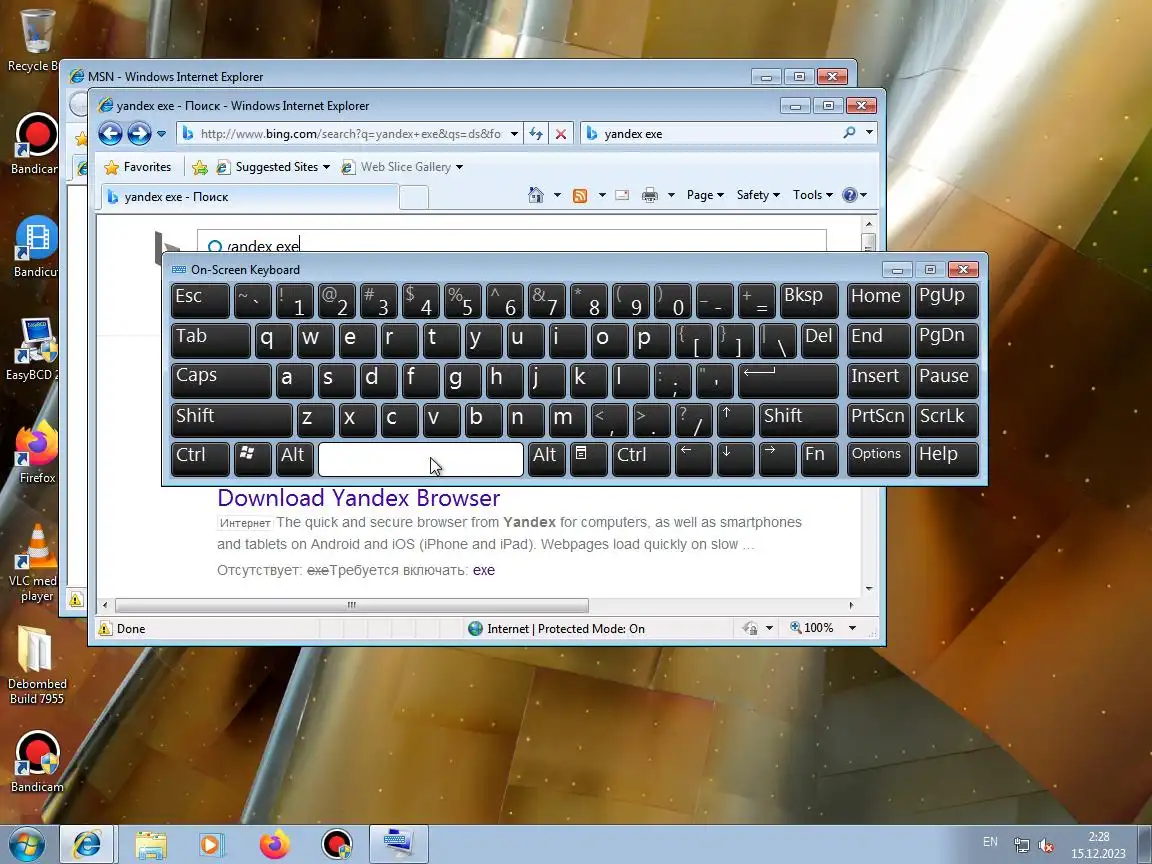Click the blue Help question mark icon
Viewport: 1152px width, 864px height.
(850, 195)
